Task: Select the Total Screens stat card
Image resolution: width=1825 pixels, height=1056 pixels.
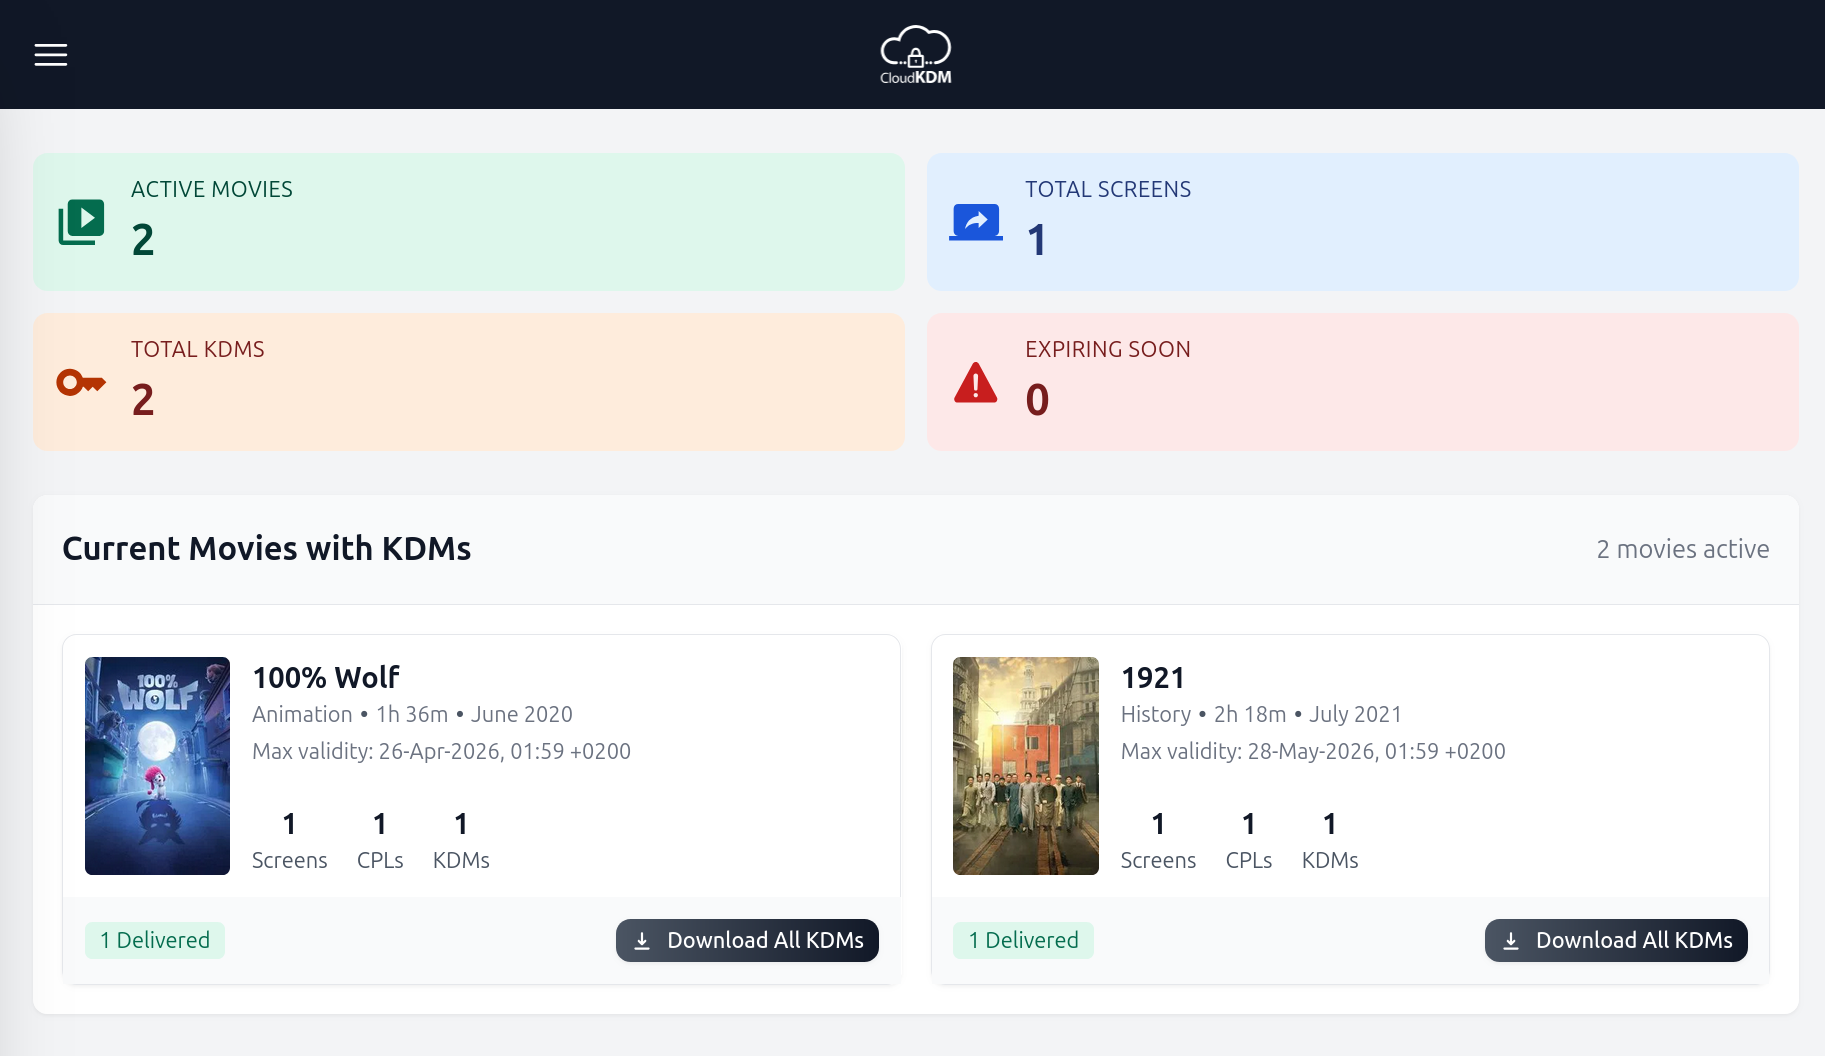Action: point(1362,222)
